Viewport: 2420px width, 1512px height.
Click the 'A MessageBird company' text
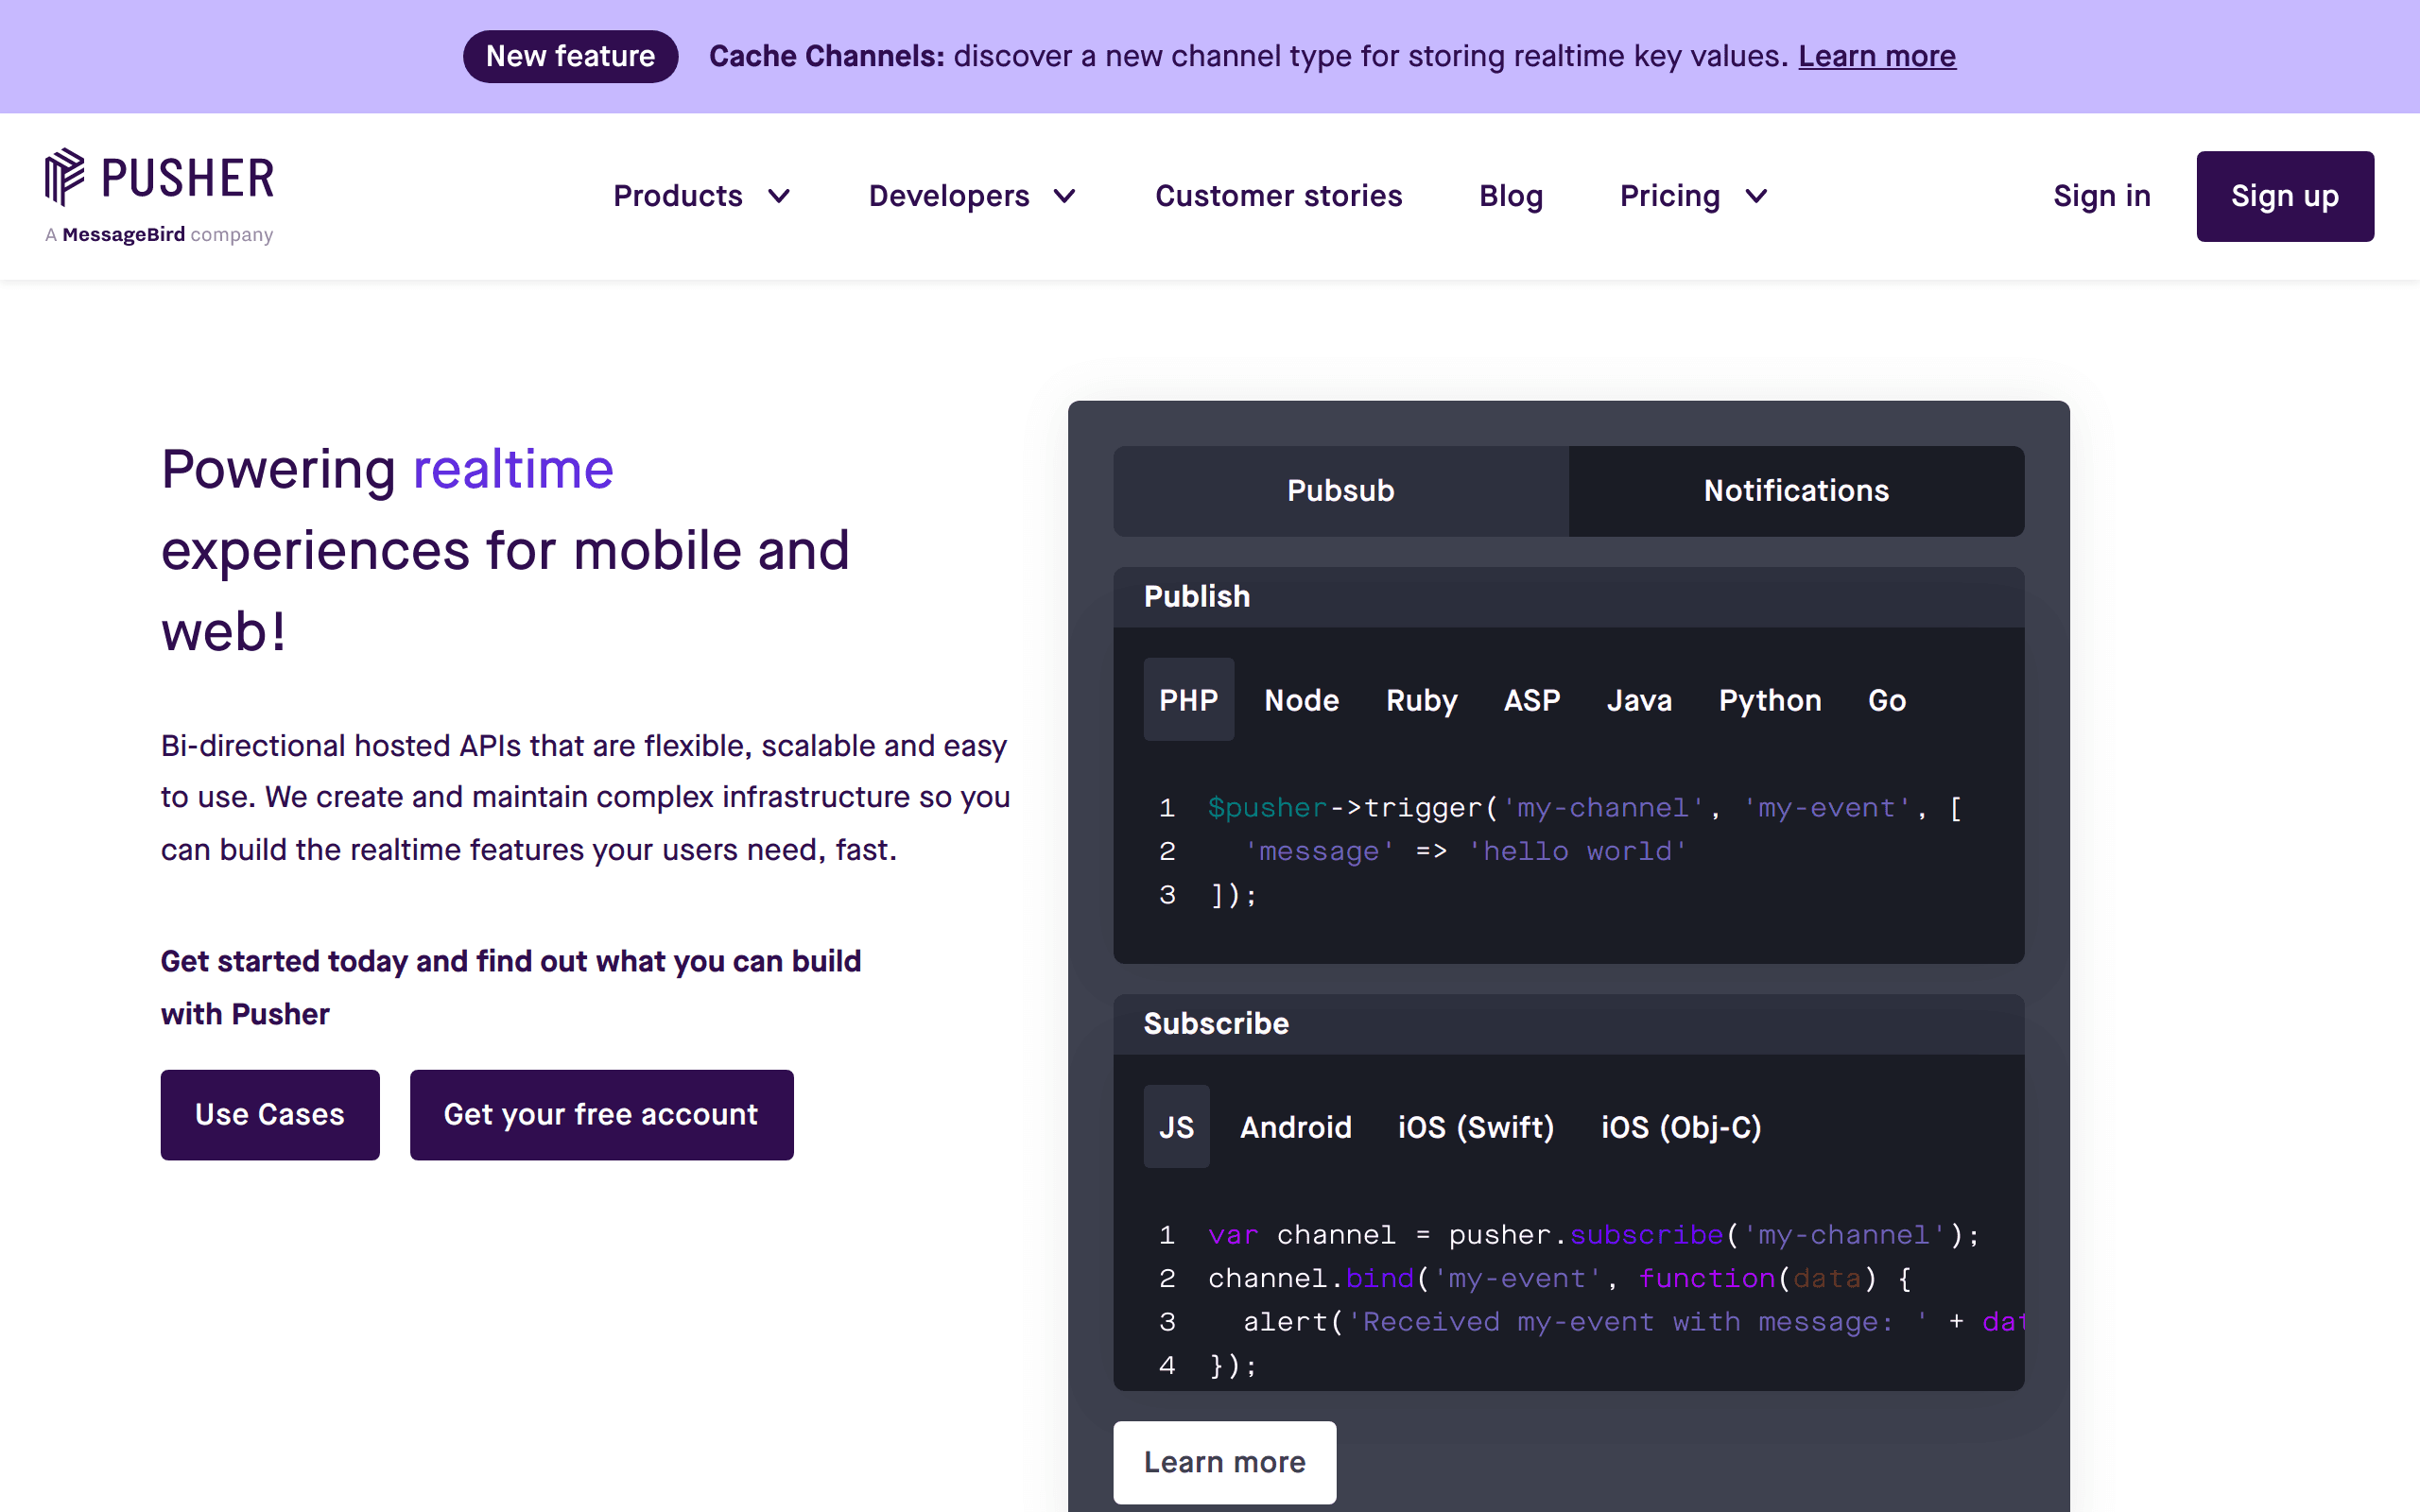(159, 234)
